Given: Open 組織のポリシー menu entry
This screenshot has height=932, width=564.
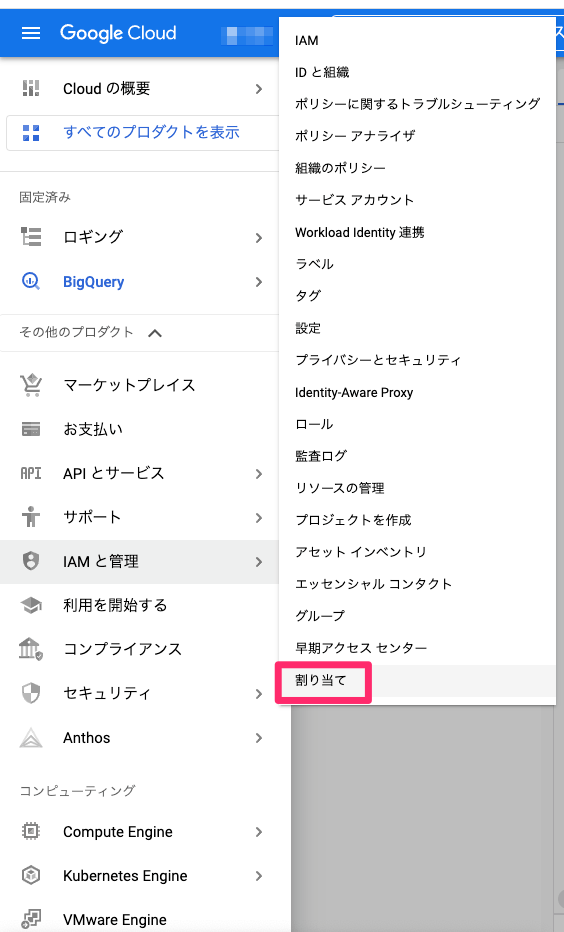Looking at the screenshot, I should [x=417, y=168].
